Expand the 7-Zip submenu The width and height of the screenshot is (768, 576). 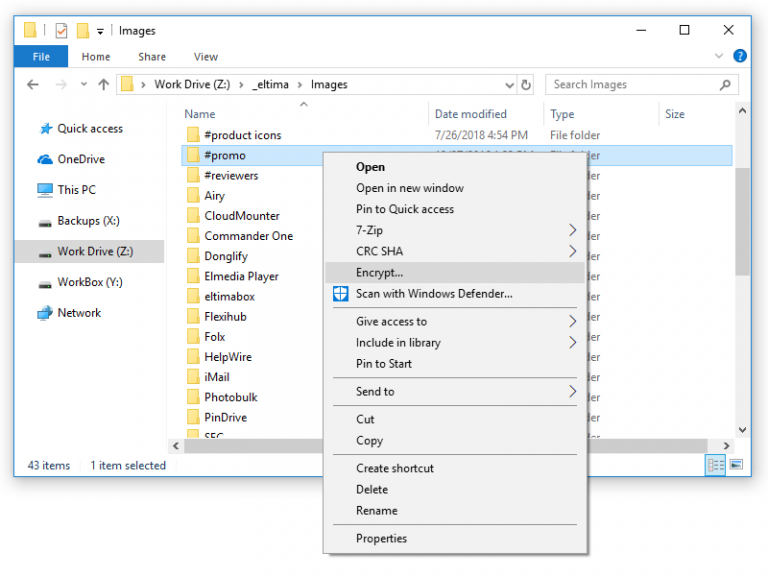[x=455, y=230]
